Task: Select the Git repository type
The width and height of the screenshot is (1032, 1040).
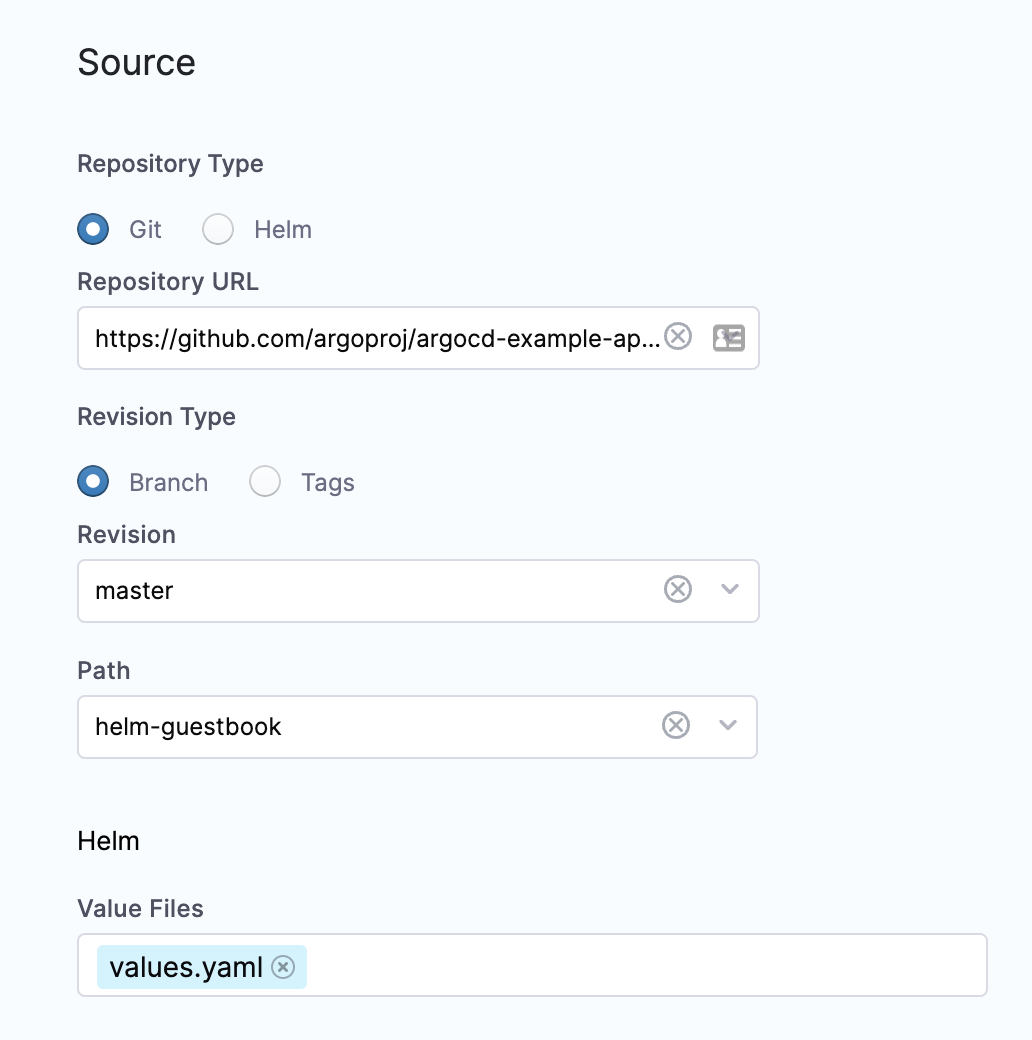Action: point(92,229)
